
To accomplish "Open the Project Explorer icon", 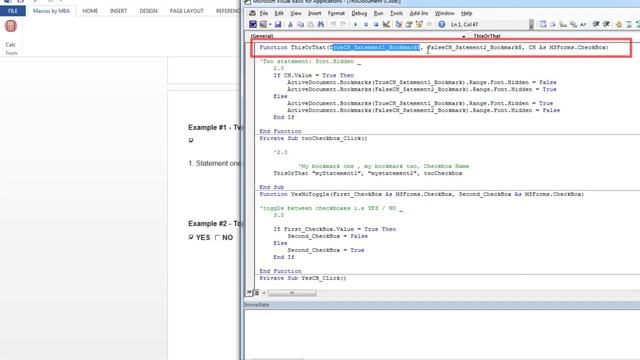I will pyautogui.click(x=398, y=24).
